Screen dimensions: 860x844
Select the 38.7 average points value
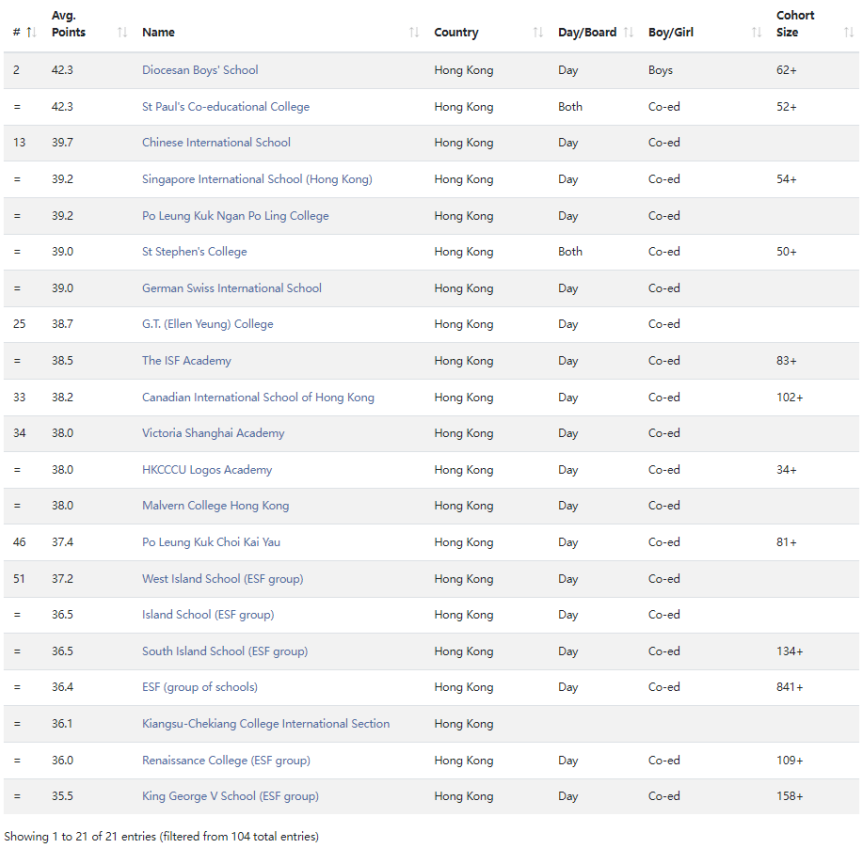pyautogui.click(x=63, y=324)
